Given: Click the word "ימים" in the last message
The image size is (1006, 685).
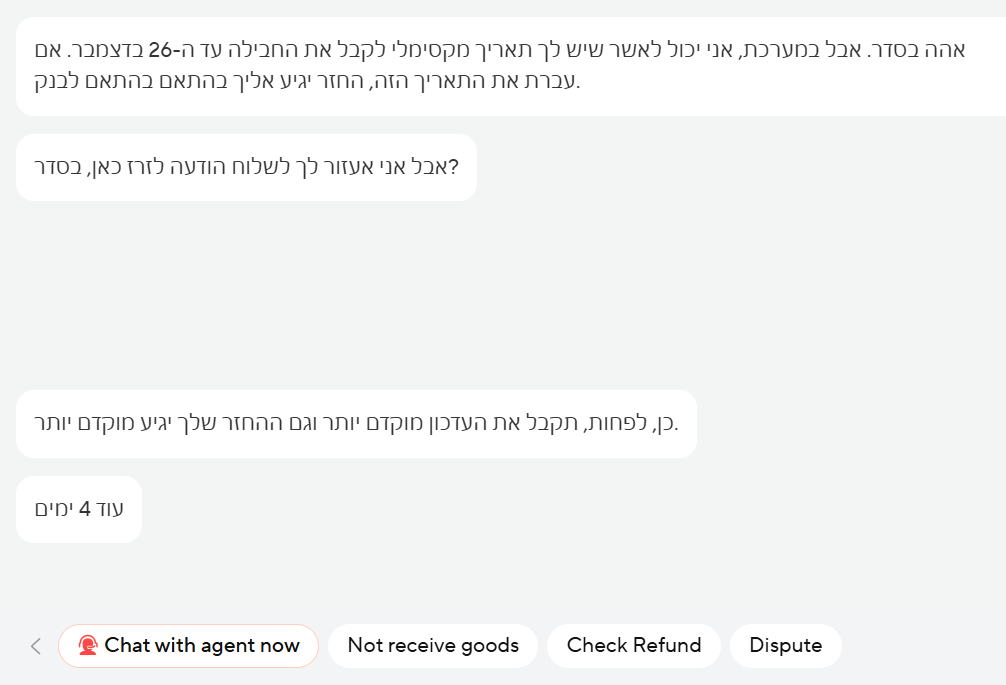Looking at the screenshot, I should click(x=54, y=509).
